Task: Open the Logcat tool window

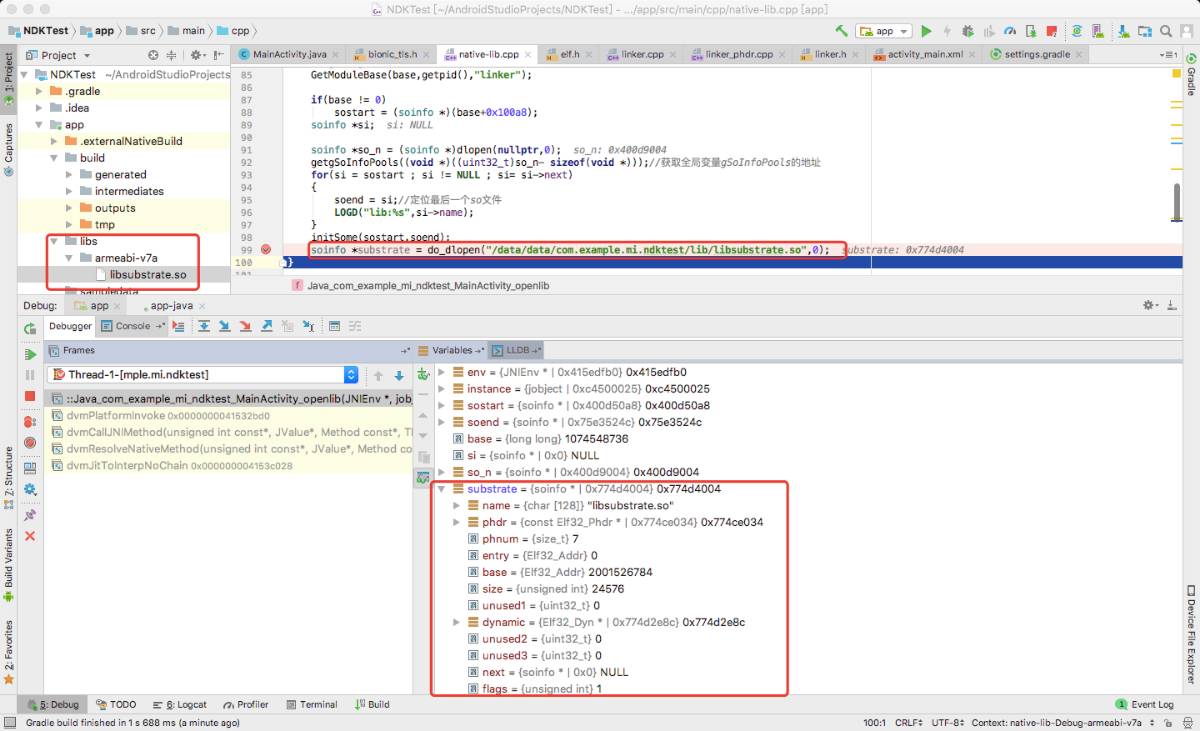Action: (x=178, y=704)
